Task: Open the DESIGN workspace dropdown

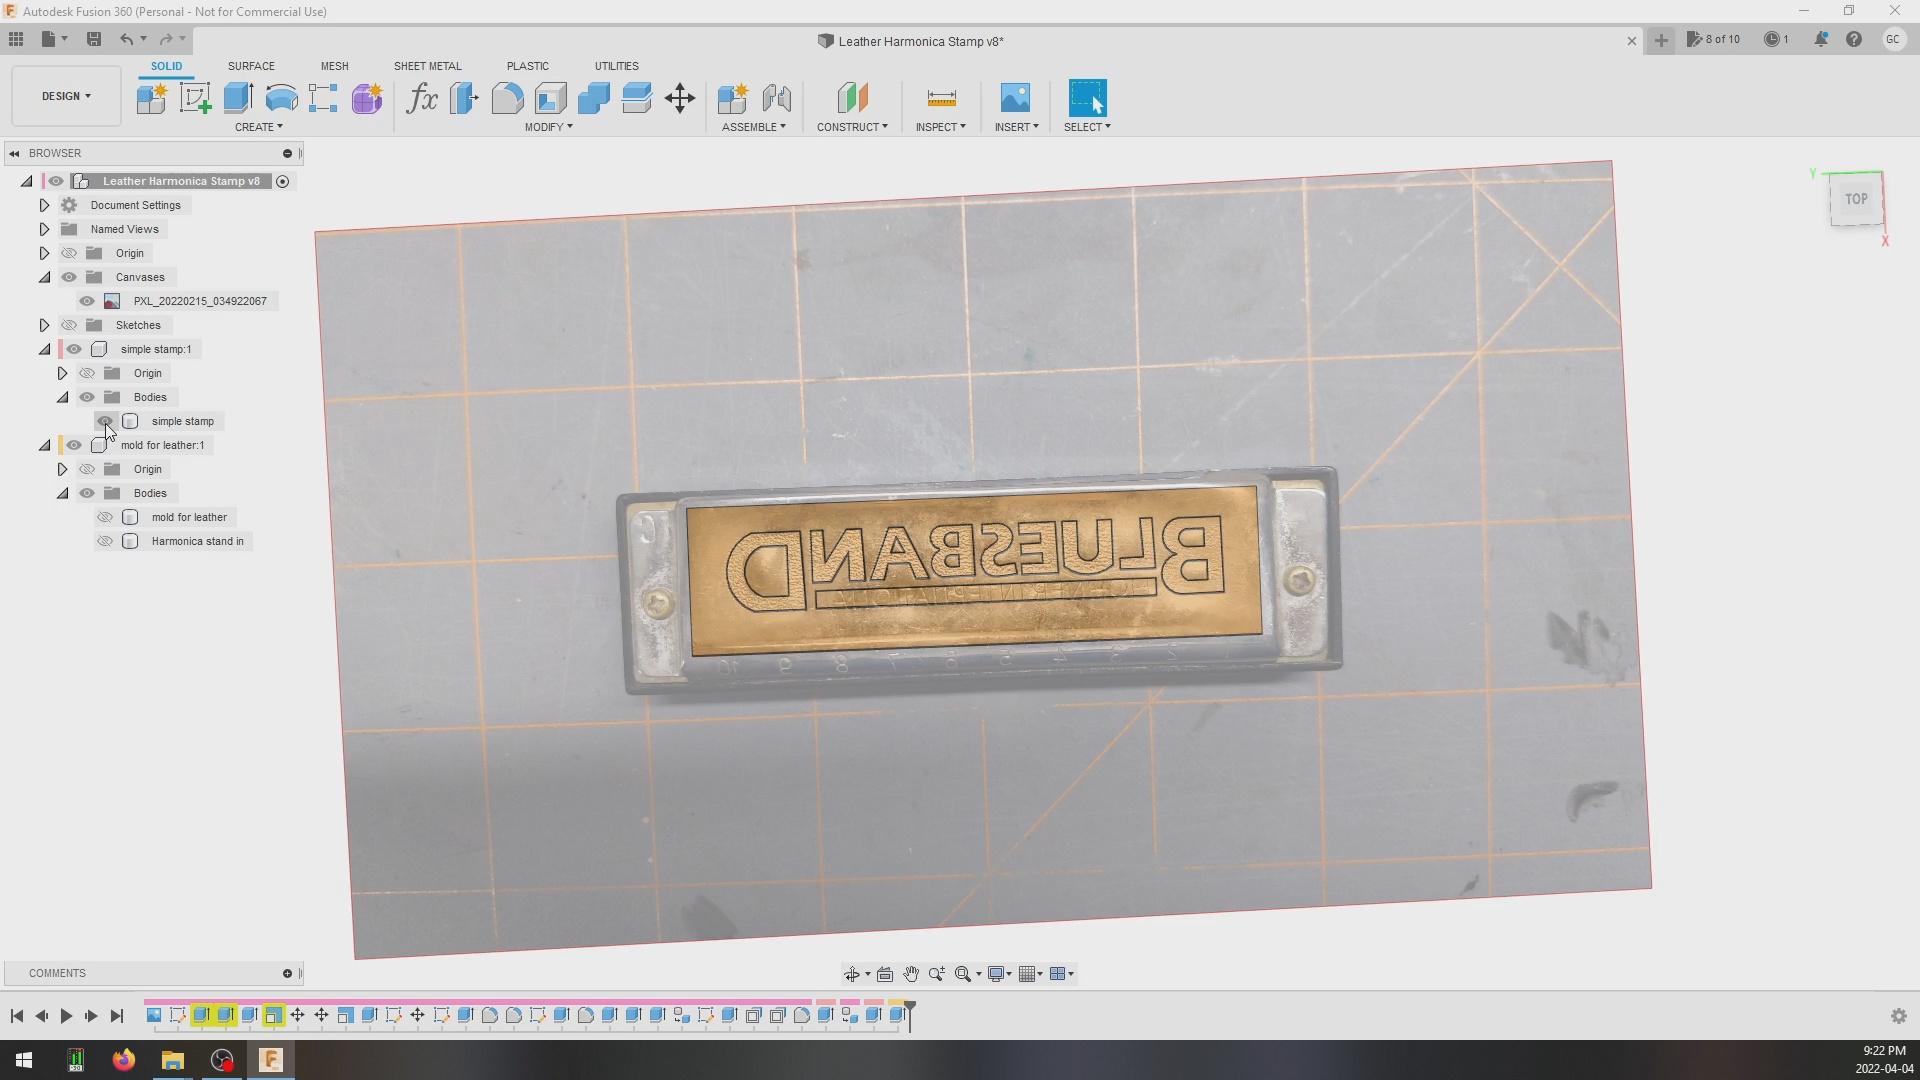Action: coord(66,96)
